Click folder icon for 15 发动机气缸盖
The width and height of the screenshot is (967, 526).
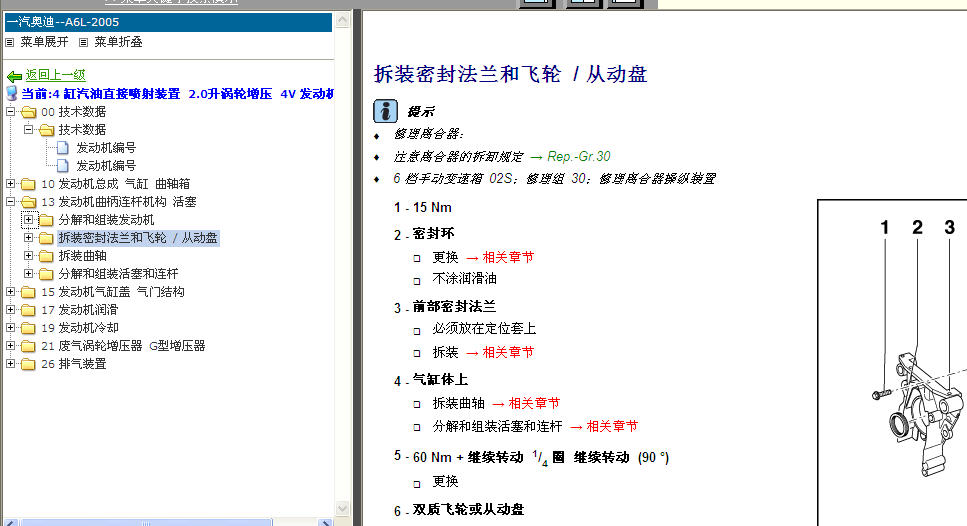pyautogui.click(x=28, y=292)
